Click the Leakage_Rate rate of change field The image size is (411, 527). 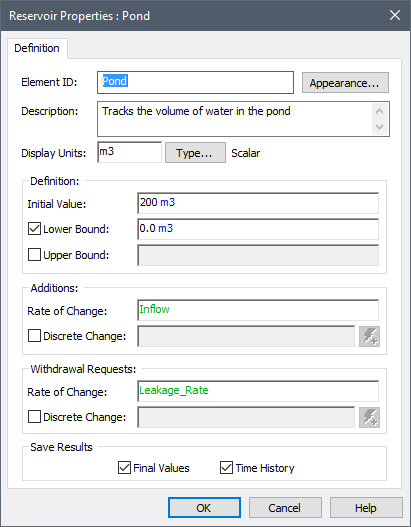[258, 391]
